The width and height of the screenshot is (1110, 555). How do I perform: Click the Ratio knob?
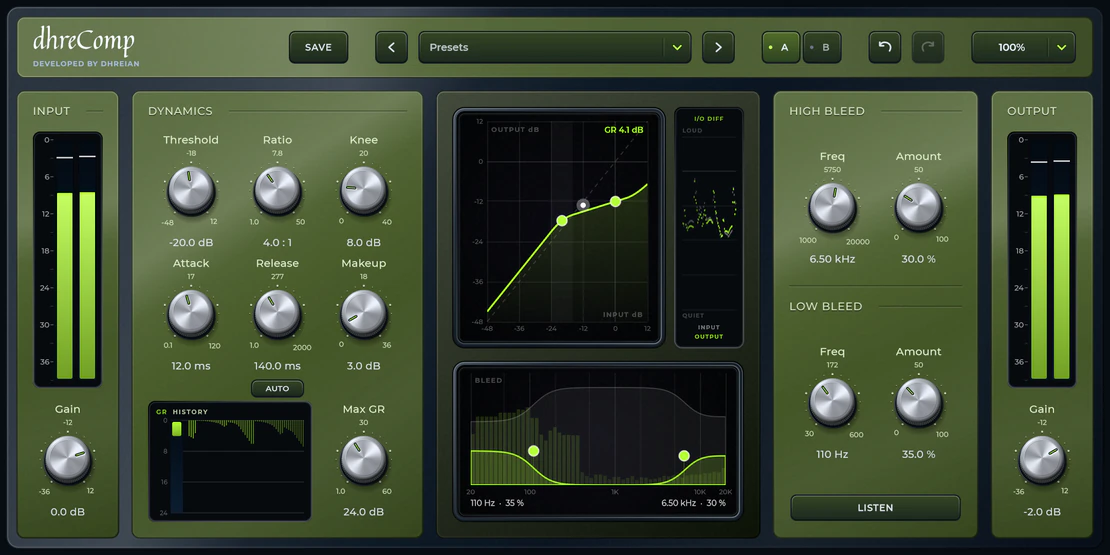(x=277, y=190)
